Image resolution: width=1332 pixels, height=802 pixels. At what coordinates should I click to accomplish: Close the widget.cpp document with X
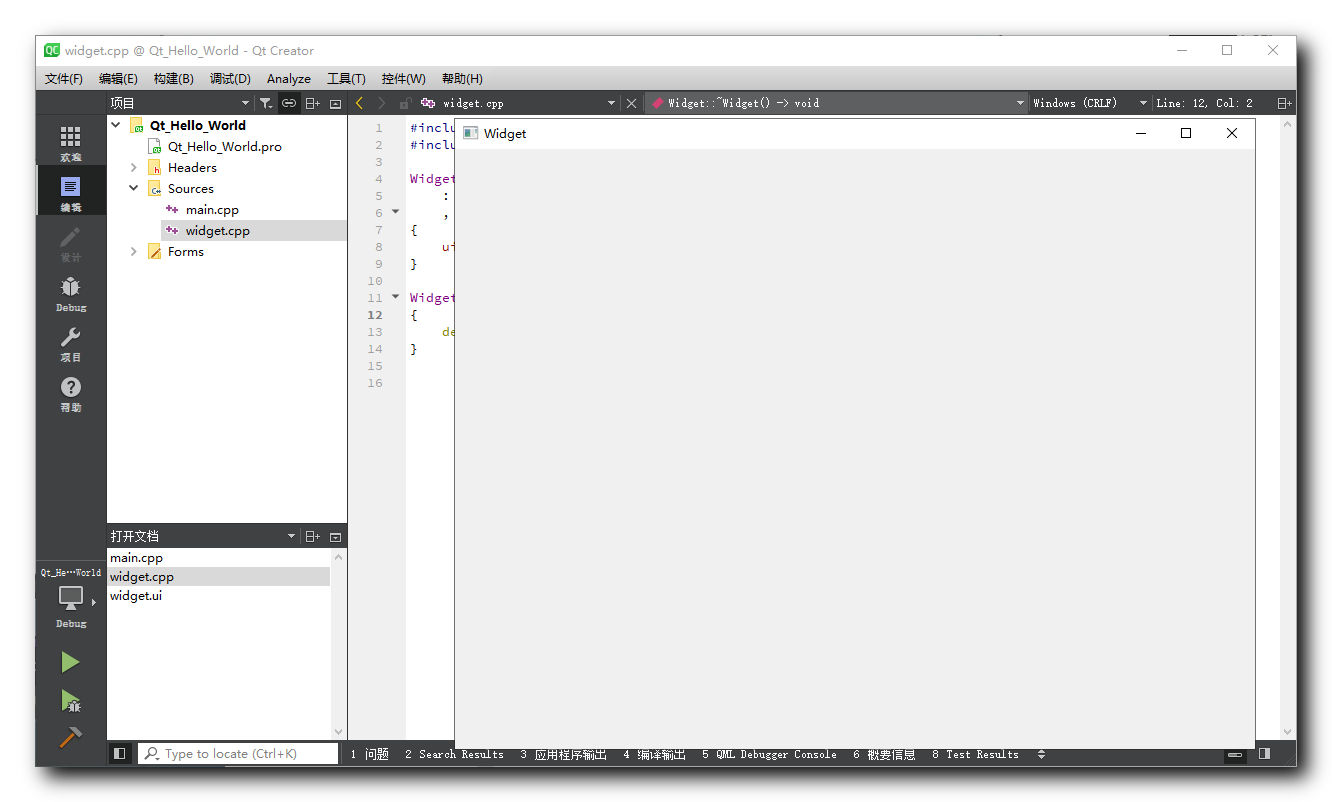click(631, 103)
